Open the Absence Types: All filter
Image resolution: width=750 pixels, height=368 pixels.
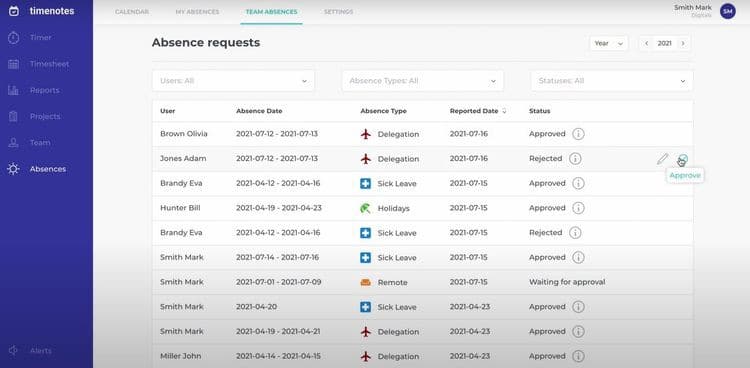tap(423, 81)
